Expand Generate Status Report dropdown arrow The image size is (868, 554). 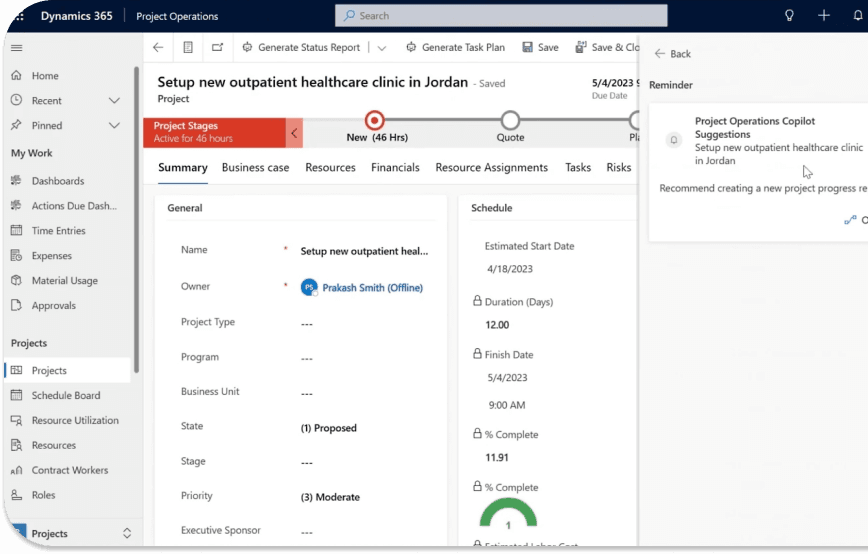pos(381,48)
